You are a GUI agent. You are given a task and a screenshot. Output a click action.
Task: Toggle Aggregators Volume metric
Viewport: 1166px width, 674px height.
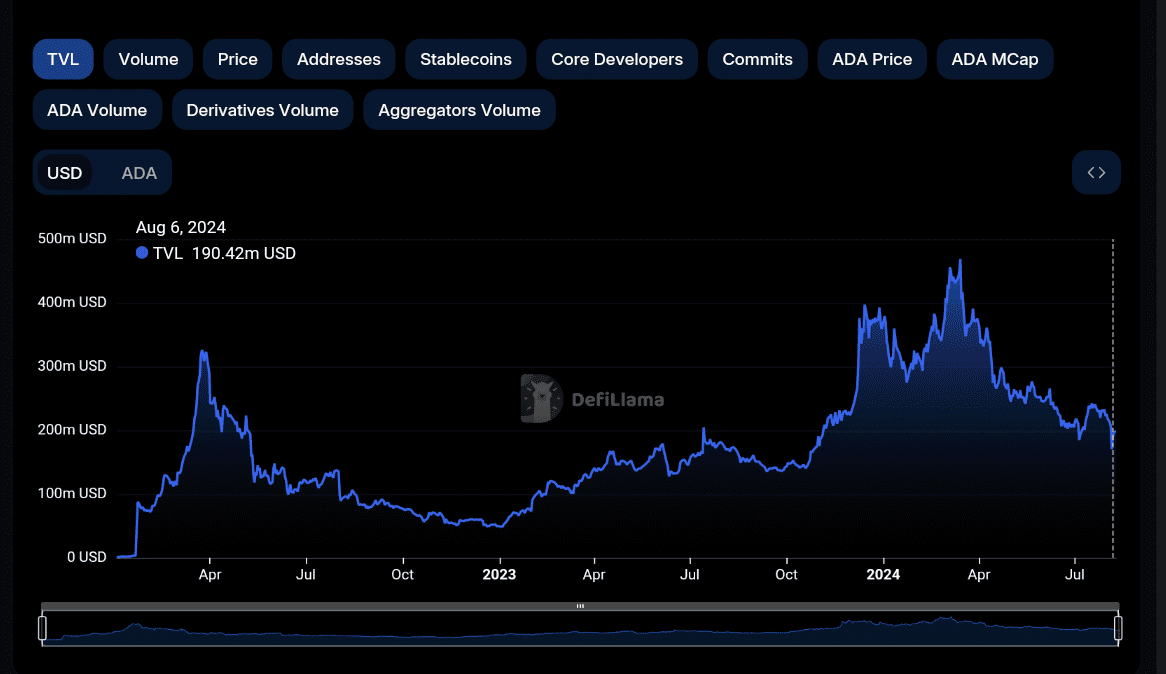pos(459,110)
